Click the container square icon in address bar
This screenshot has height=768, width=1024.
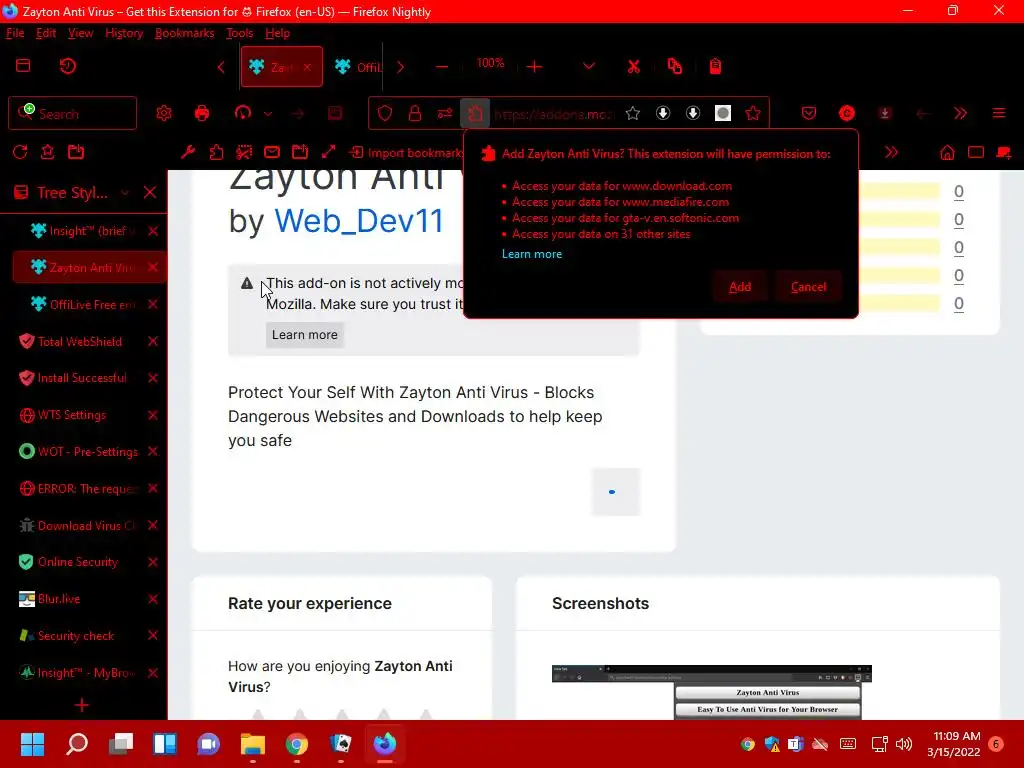point(722,114)
